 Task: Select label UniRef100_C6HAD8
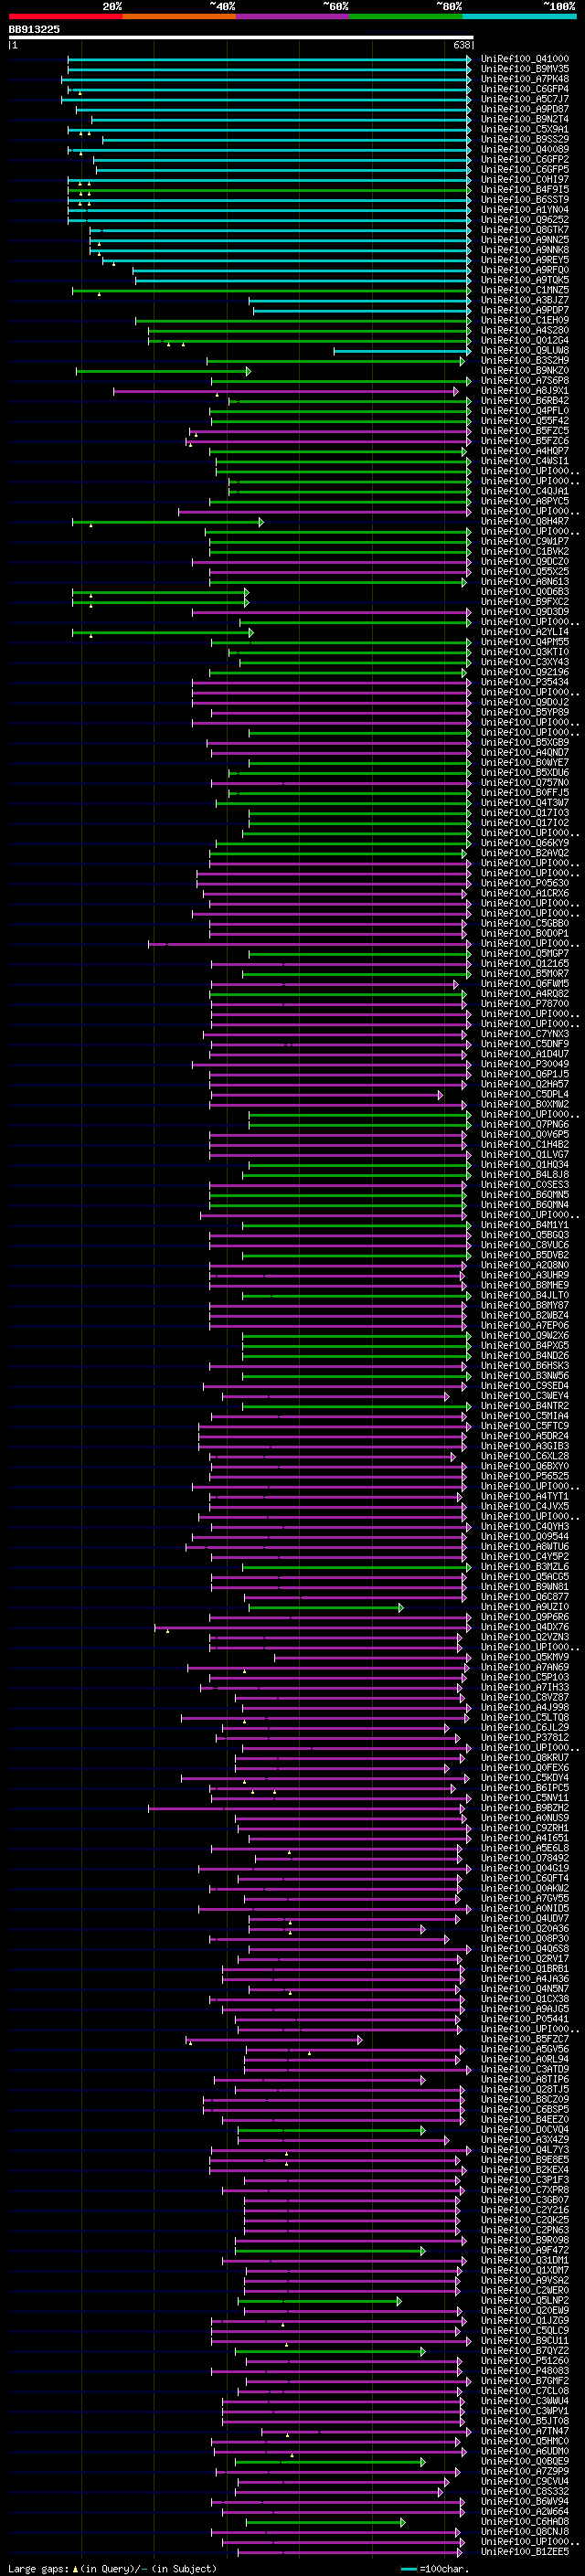coord(525,2522)
